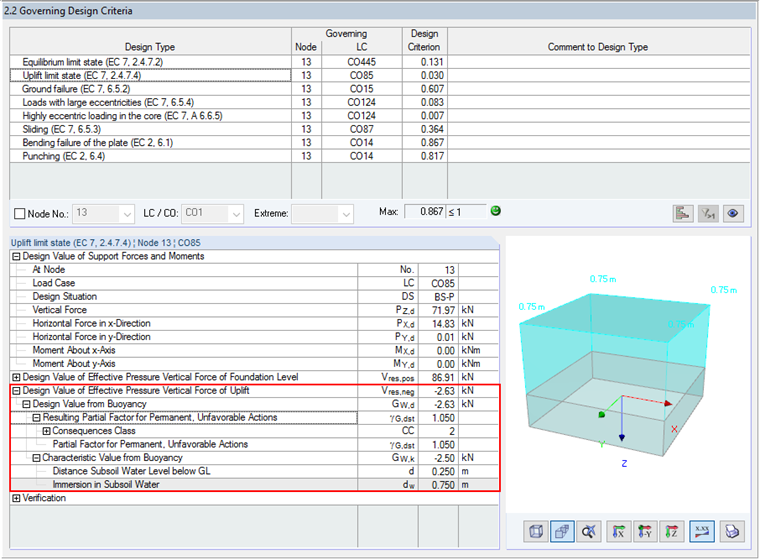Click the d value 0.250
Screen dimensions: 760x560
pyautogui.click(x=438, y=471)
